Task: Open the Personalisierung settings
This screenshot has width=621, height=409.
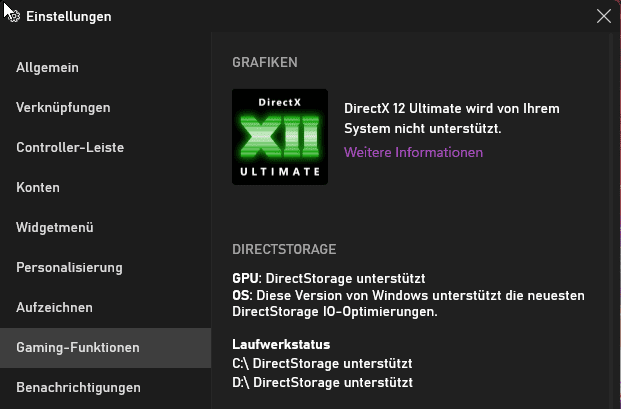Action: [x=105, y=268]
